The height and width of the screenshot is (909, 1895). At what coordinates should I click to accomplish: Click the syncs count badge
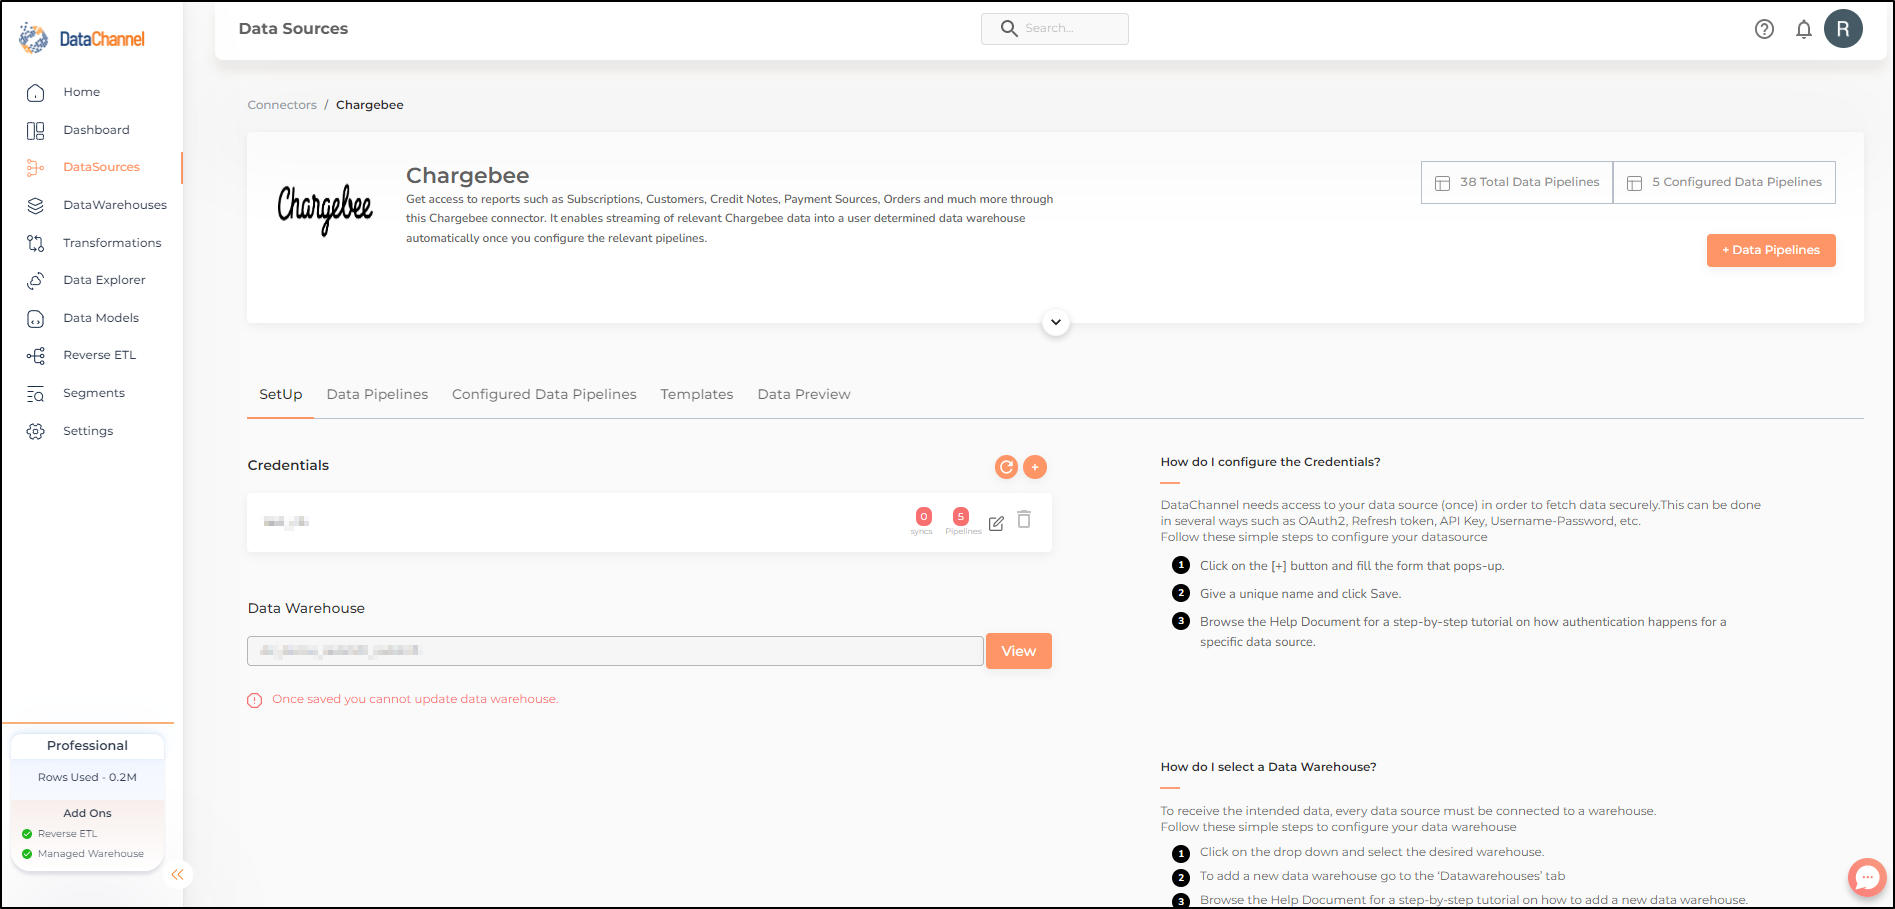[x=923, y=517]
